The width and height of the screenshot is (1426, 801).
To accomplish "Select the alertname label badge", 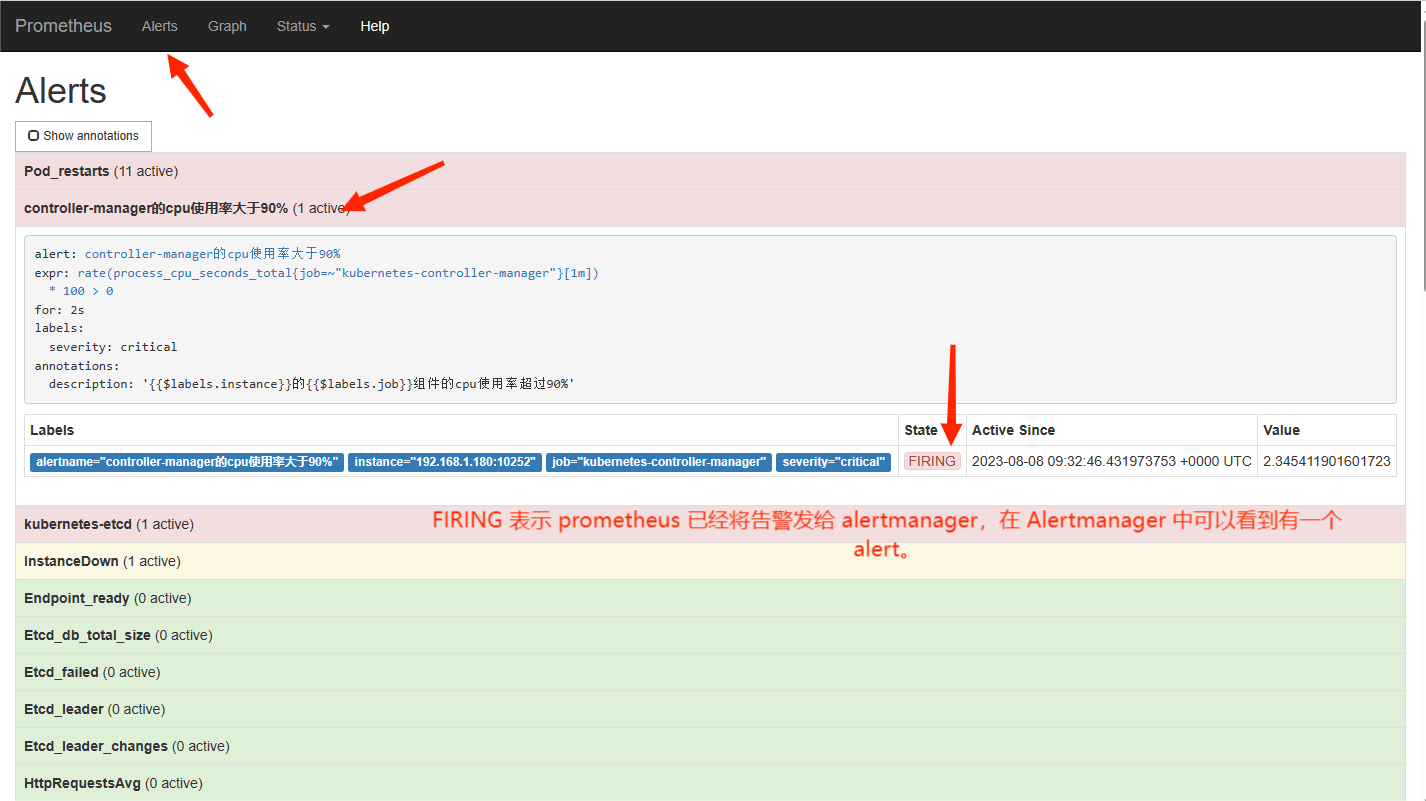I will (x=187, y=462).
